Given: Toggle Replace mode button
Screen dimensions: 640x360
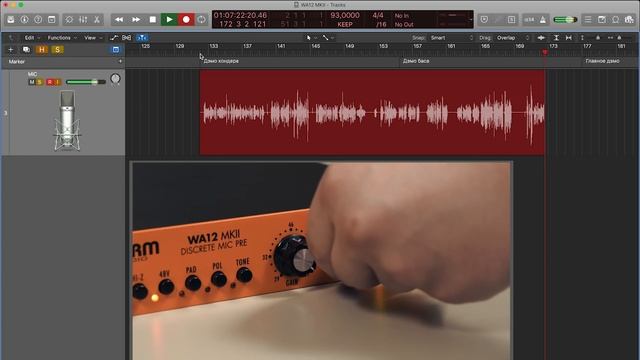Looking at the screenshot, I should pyautogui.click(x=484, y=20).
